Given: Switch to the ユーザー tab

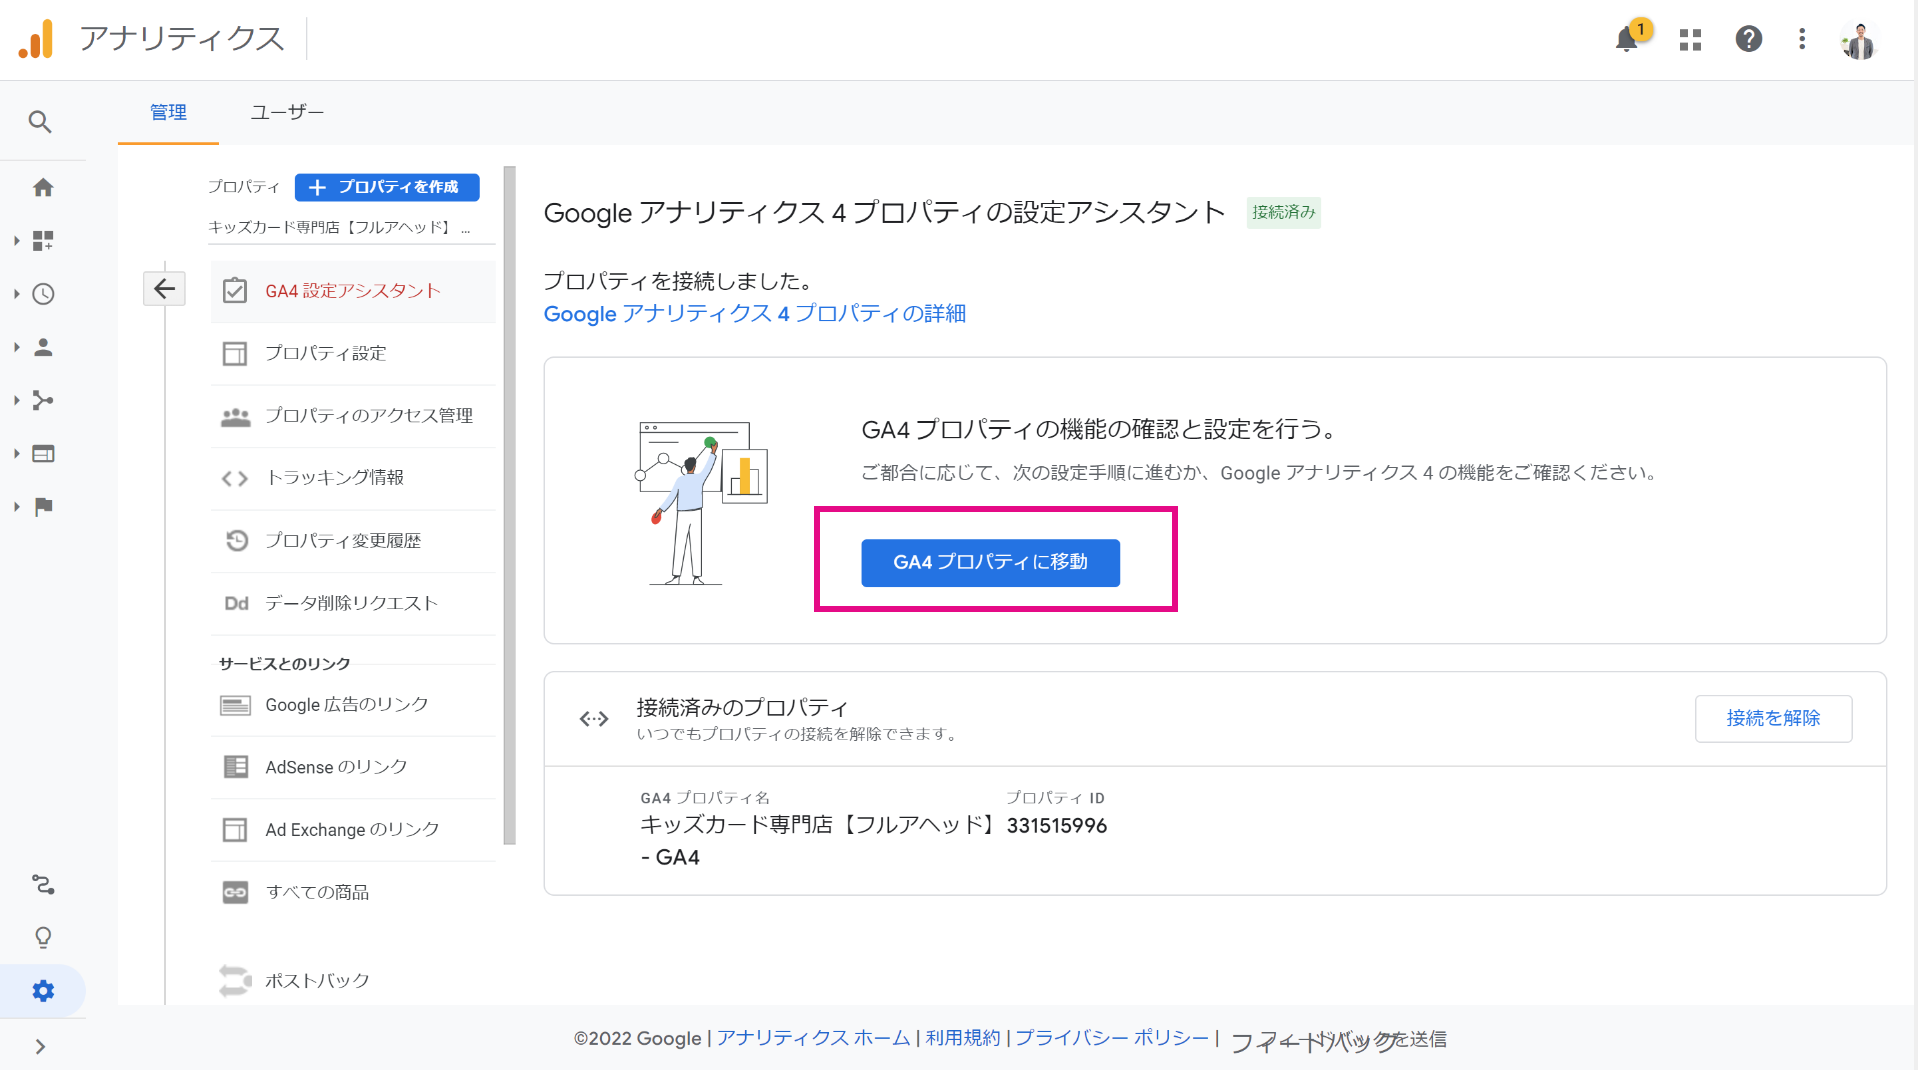Looking at the screenshot, I should point(287,113).
